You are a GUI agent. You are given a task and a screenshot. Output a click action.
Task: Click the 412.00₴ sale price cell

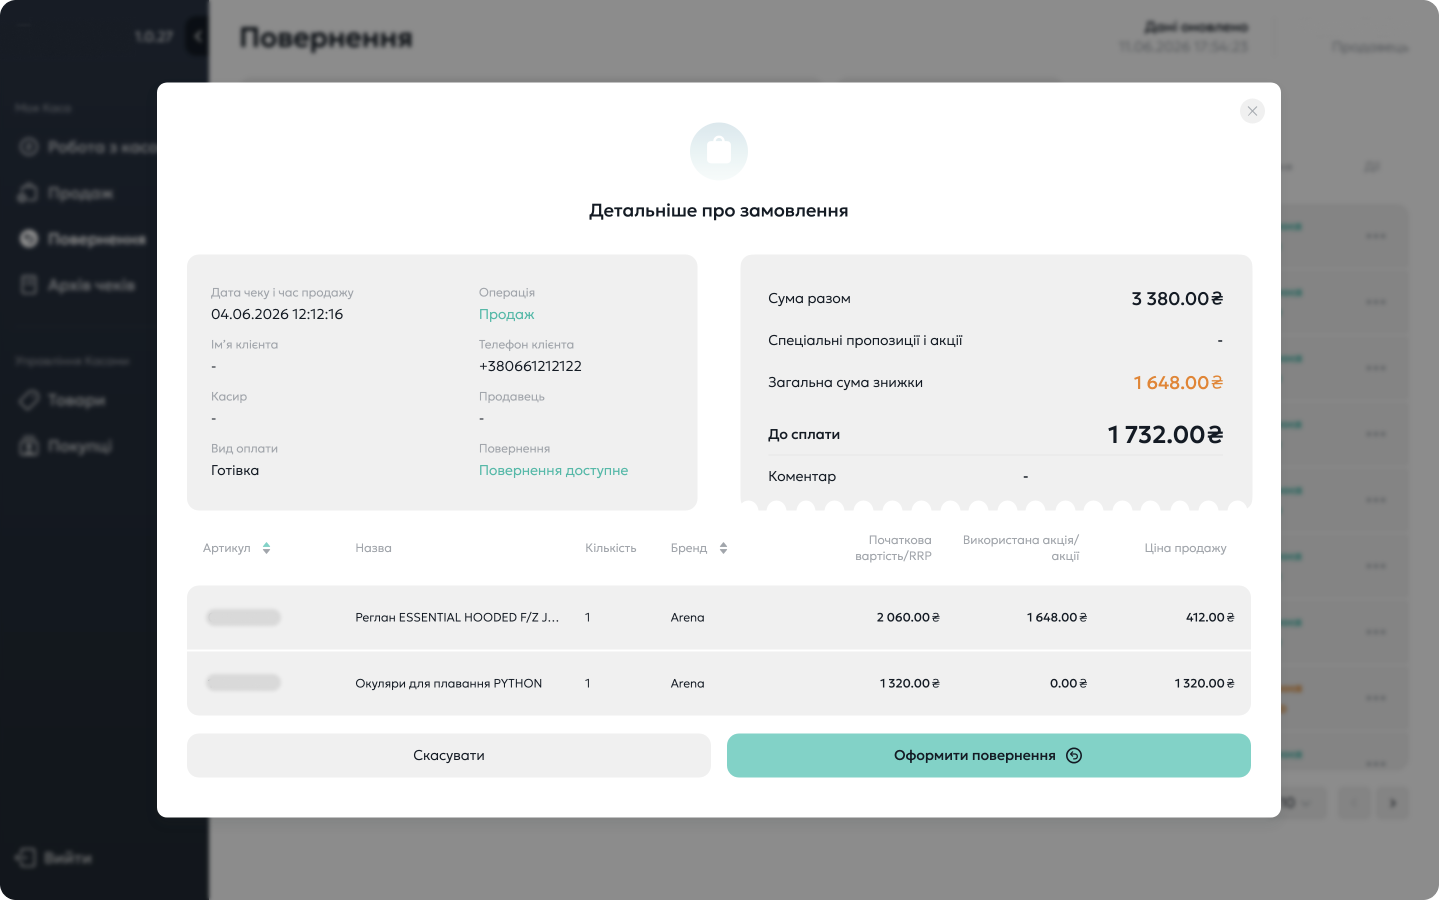tap(1210, 618)
